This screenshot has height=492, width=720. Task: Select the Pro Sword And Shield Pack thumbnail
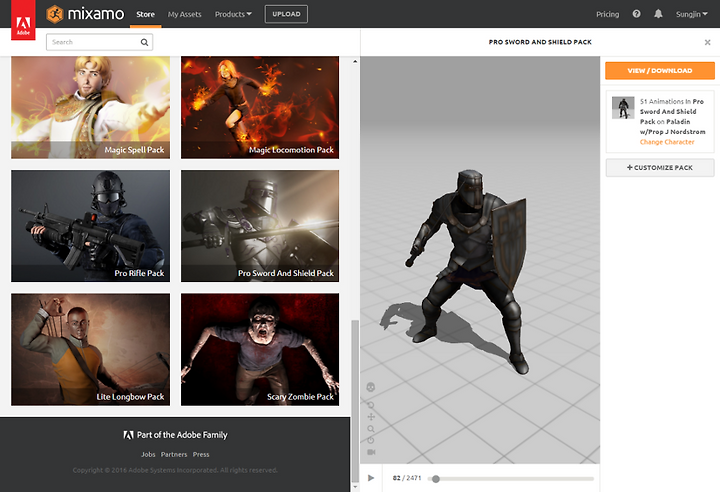tap(260, 226)
